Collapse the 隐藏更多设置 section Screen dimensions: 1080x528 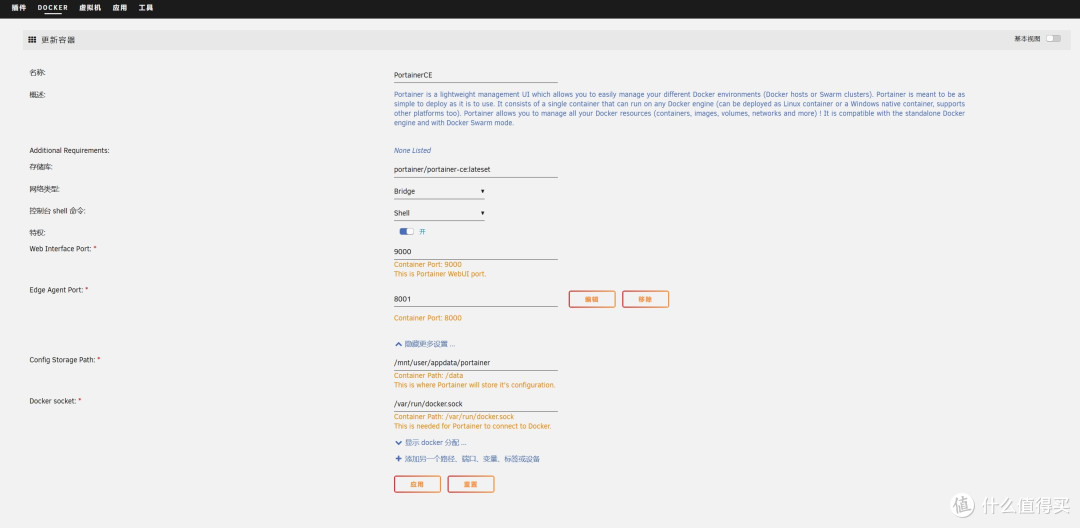(425, 343)
